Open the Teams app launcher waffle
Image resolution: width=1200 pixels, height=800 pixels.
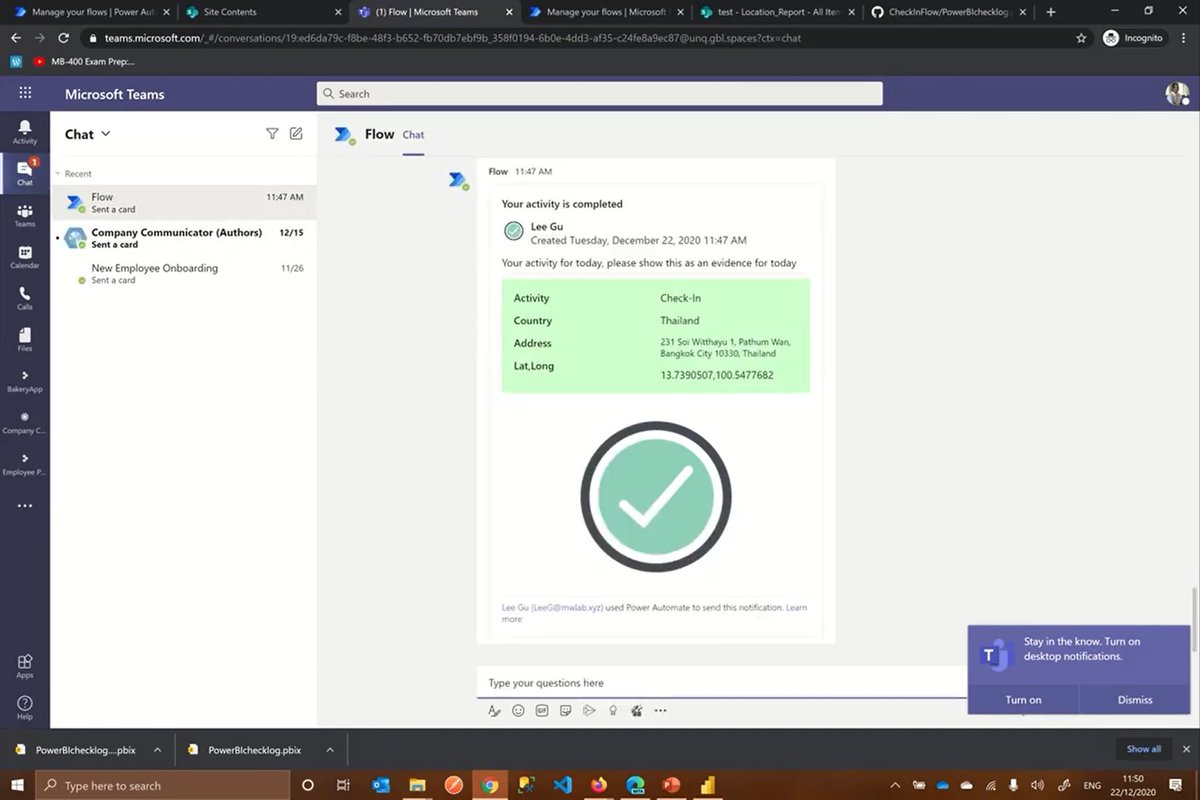pos(25,93)
